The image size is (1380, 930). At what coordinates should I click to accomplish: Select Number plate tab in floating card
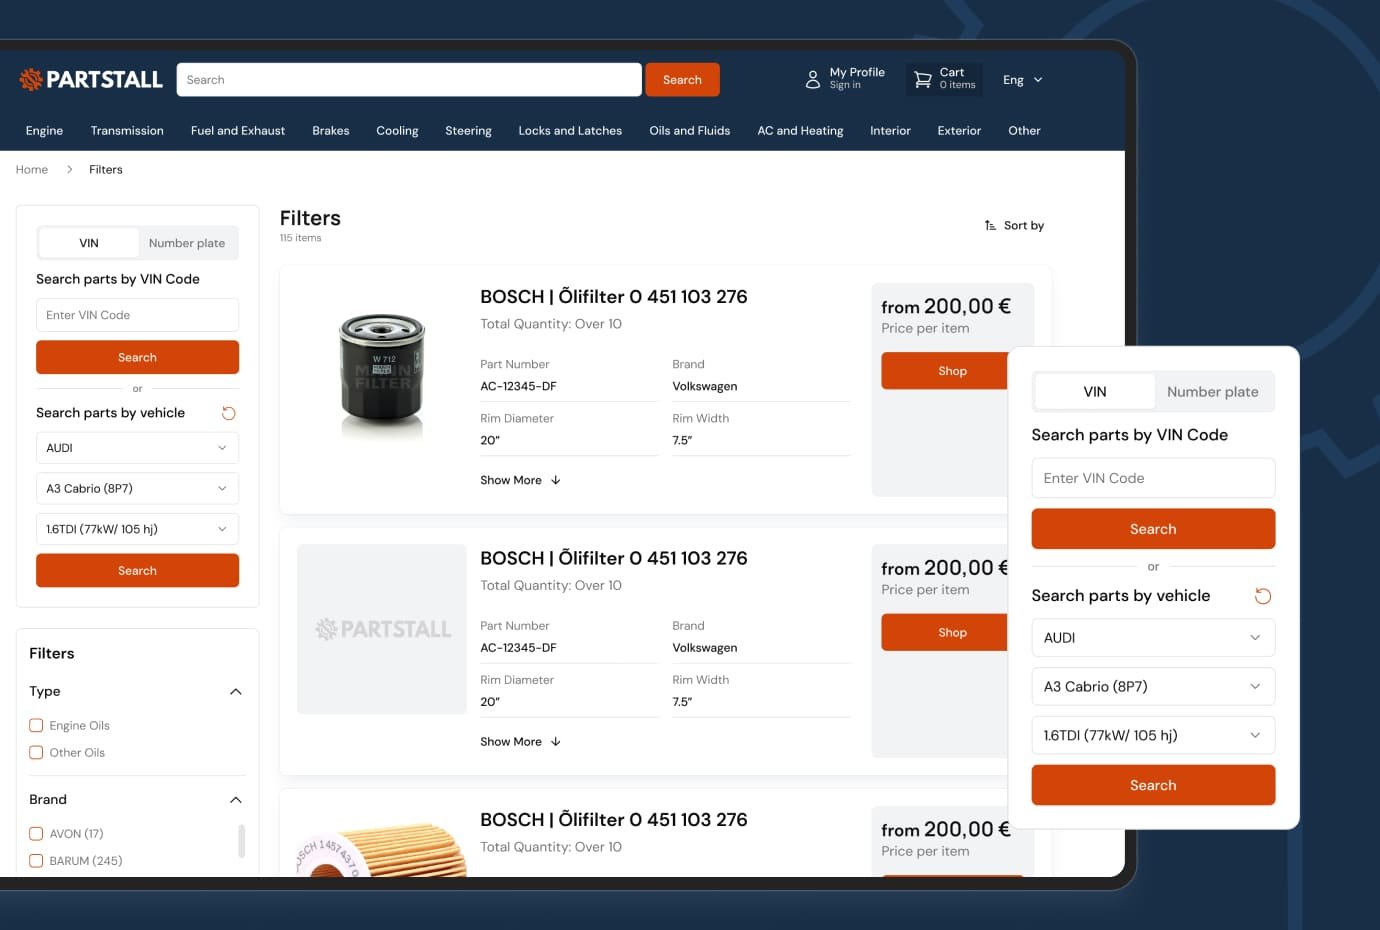pyautogui.click(x=1213, y=392)
